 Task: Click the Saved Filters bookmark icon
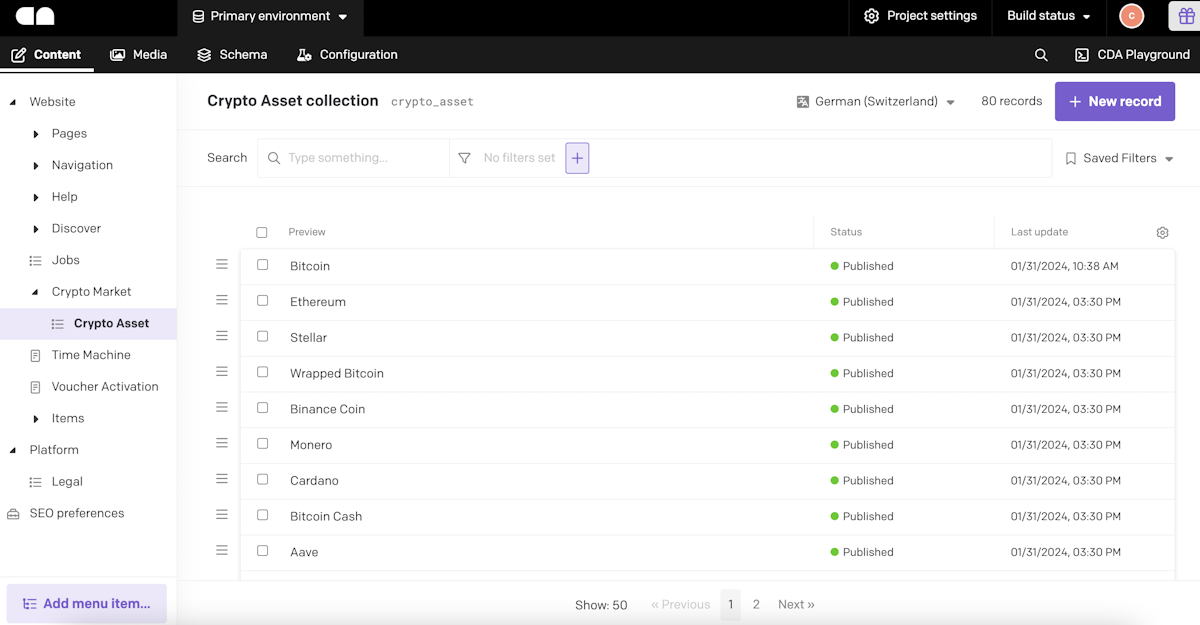click(1071, 159)
